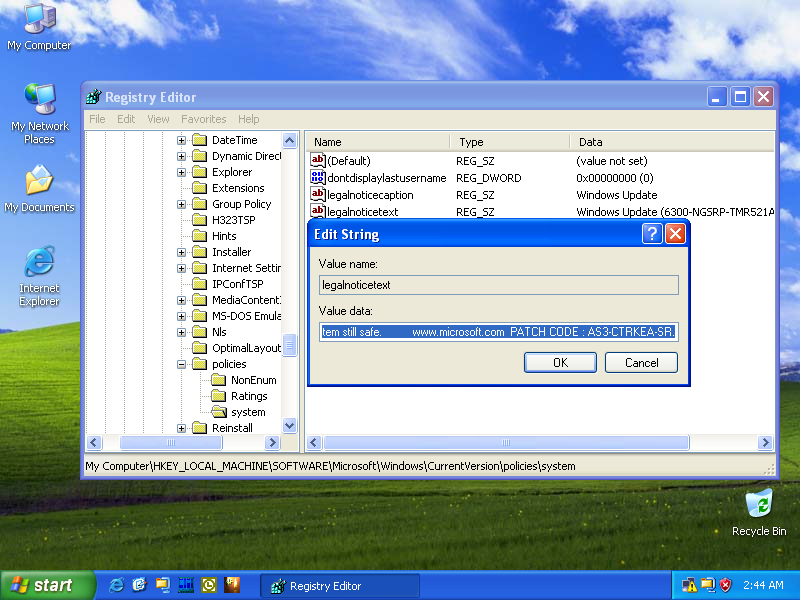
Task: Click the Registry Editor title bar icon
Action: [x=93, y=96]
